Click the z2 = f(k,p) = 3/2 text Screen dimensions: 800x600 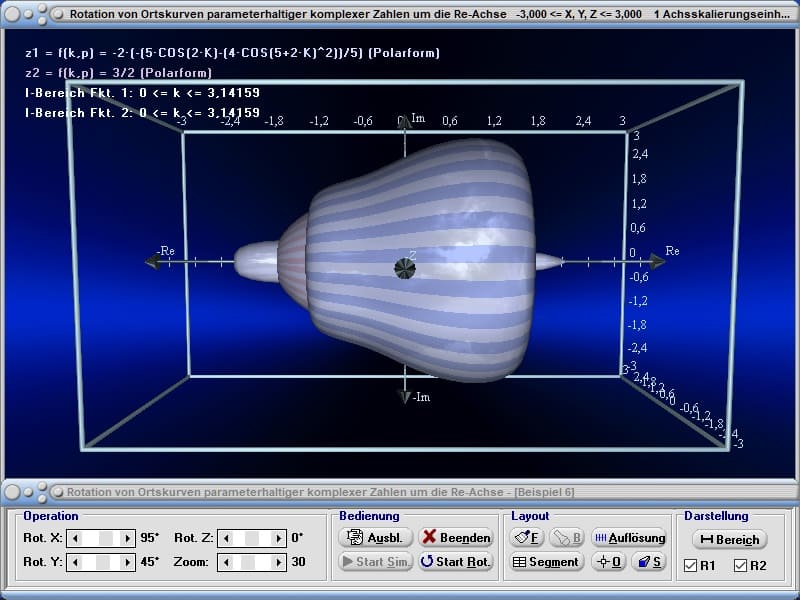(x=118, y=72)
